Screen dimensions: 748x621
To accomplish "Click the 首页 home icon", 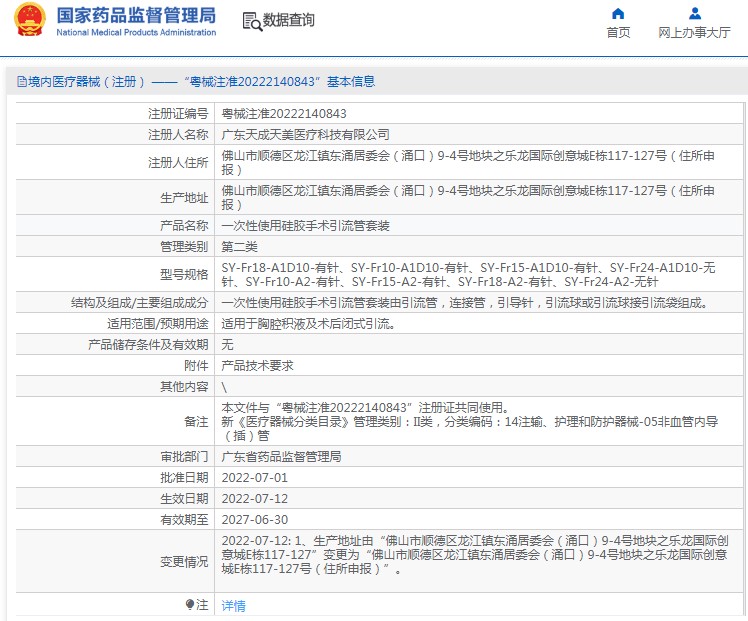I will pyautogui.click(x=618, y=13).
